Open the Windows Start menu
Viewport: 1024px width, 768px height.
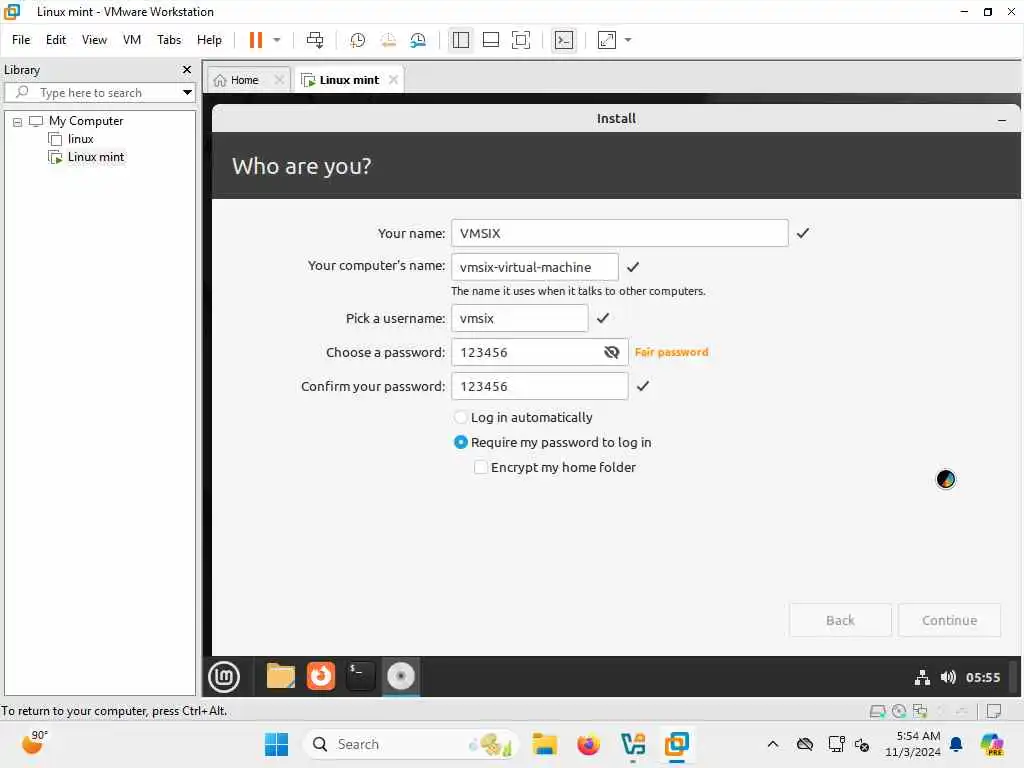click(276, 744)
